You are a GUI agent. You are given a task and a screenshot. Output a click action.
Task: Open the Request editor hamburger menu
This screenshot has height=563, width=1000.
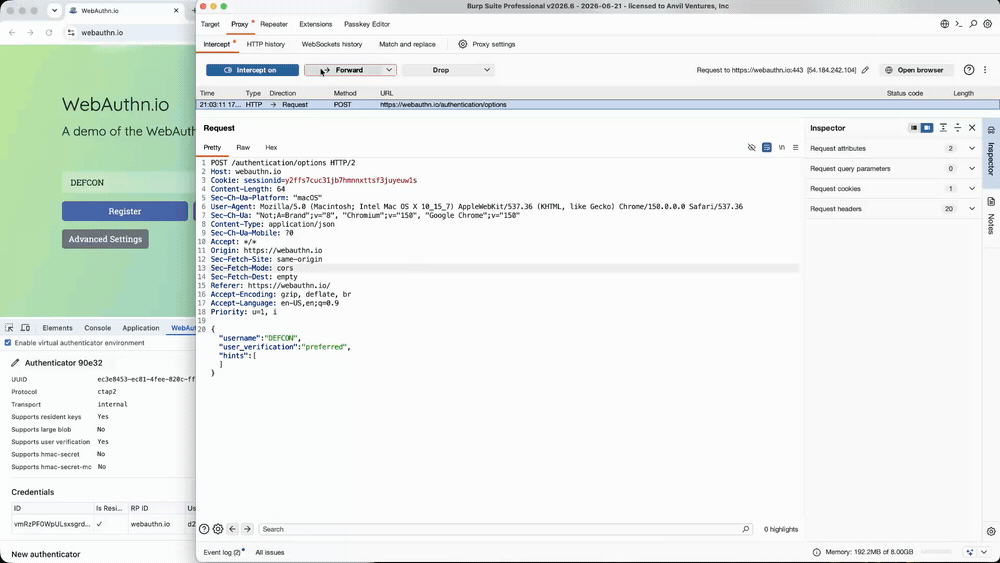[795, 147]
